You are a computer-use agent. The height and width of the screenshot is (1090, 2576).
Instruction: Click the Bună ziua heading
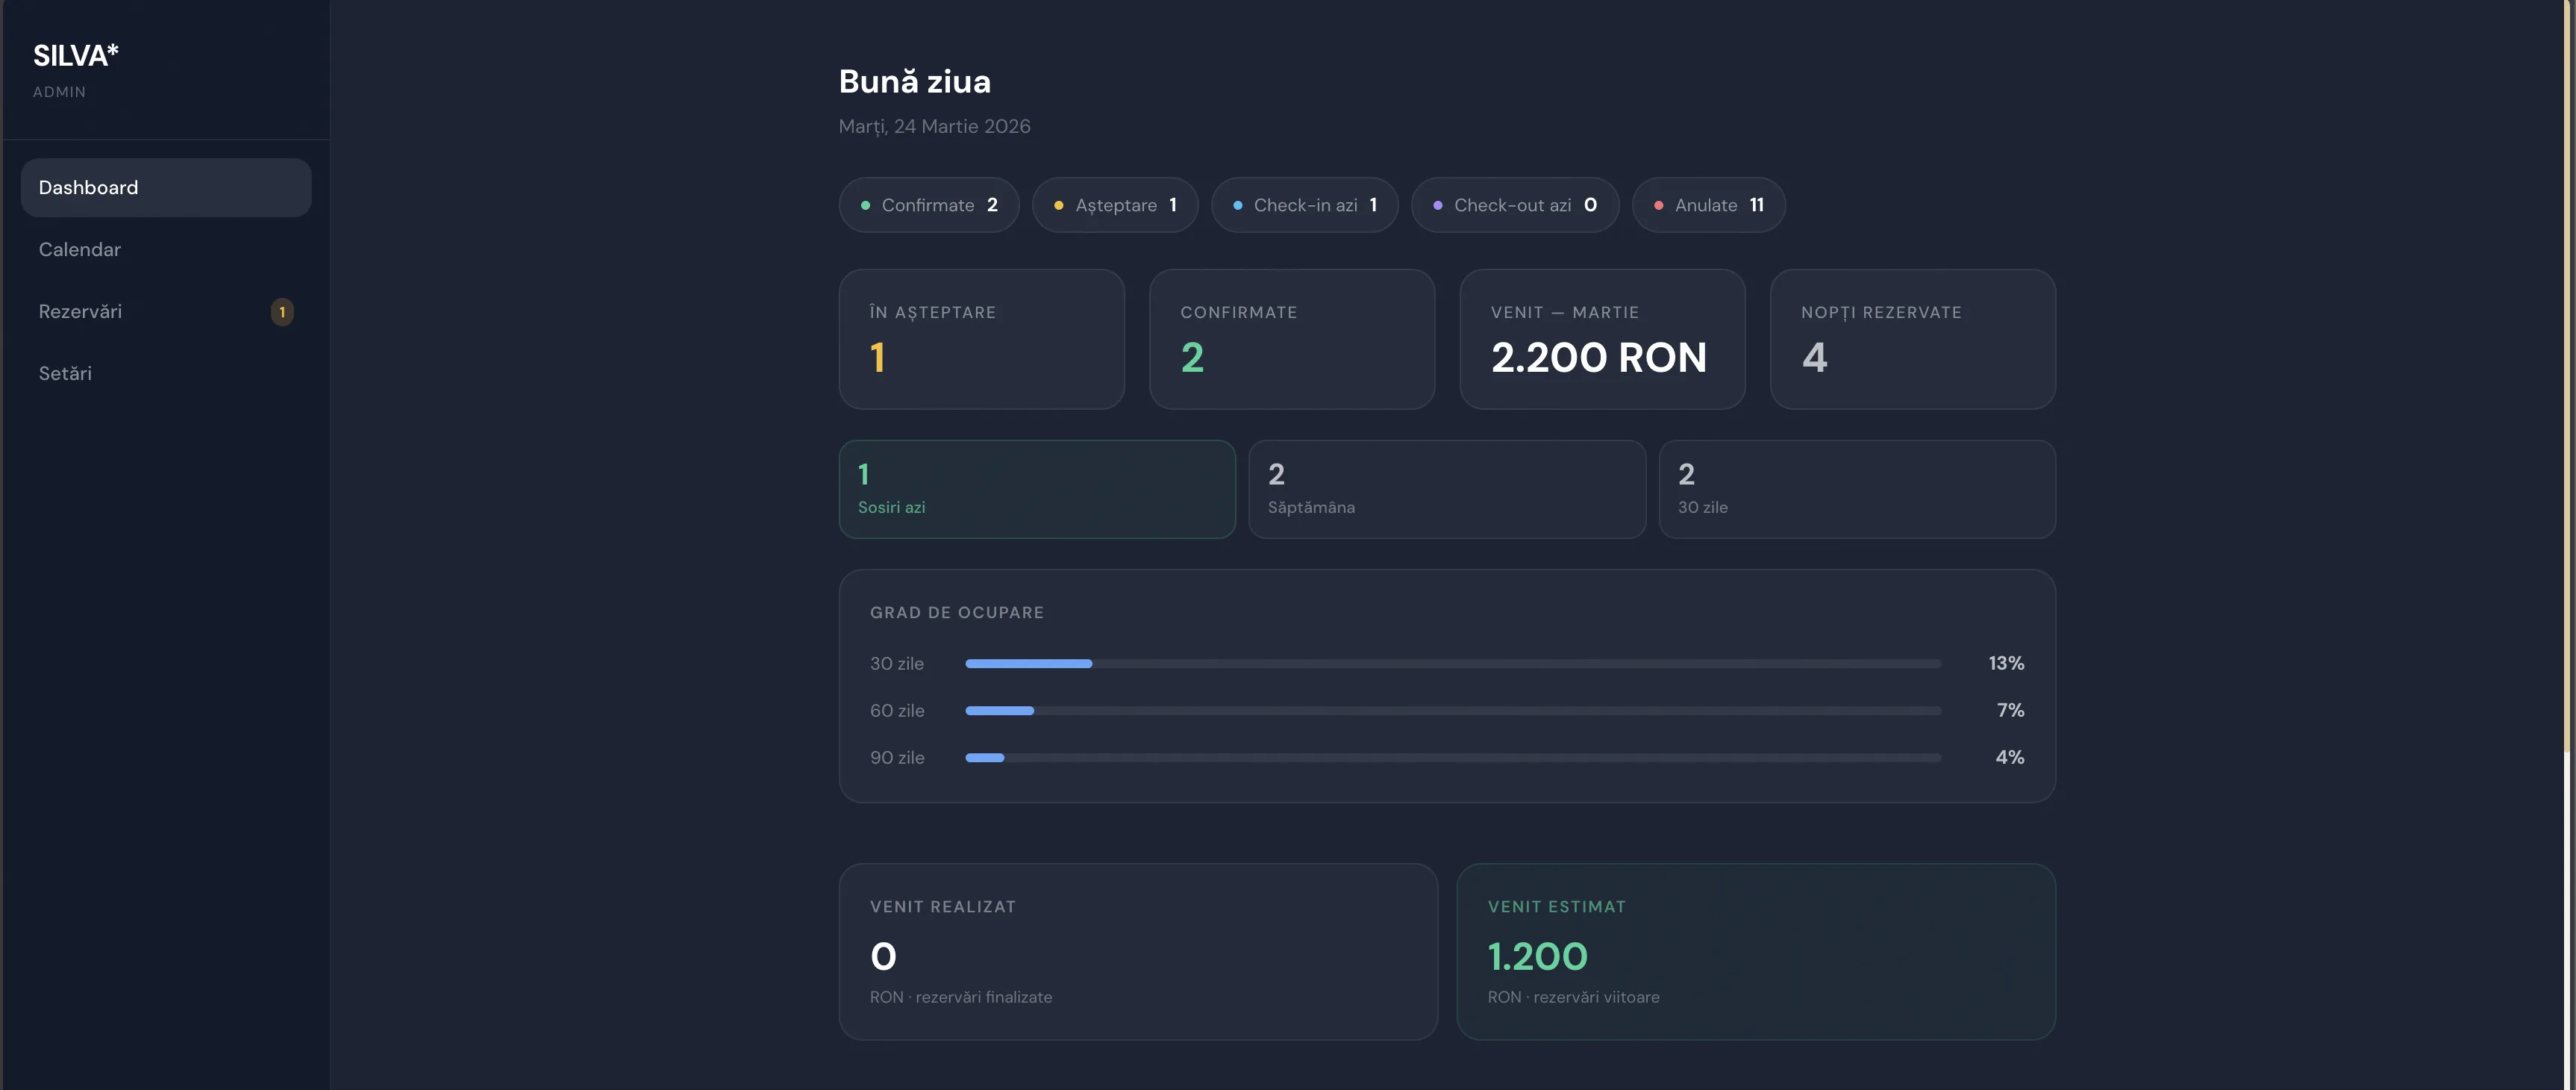914,81
